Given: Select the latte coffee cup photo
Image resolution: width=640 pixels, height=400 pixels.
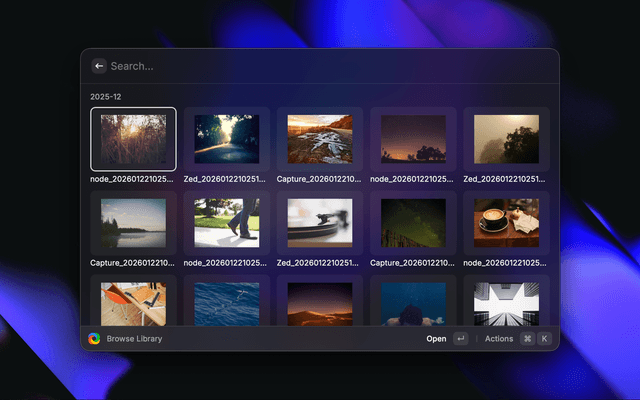Looking at the screenshot, I should [x=507, y=222].
